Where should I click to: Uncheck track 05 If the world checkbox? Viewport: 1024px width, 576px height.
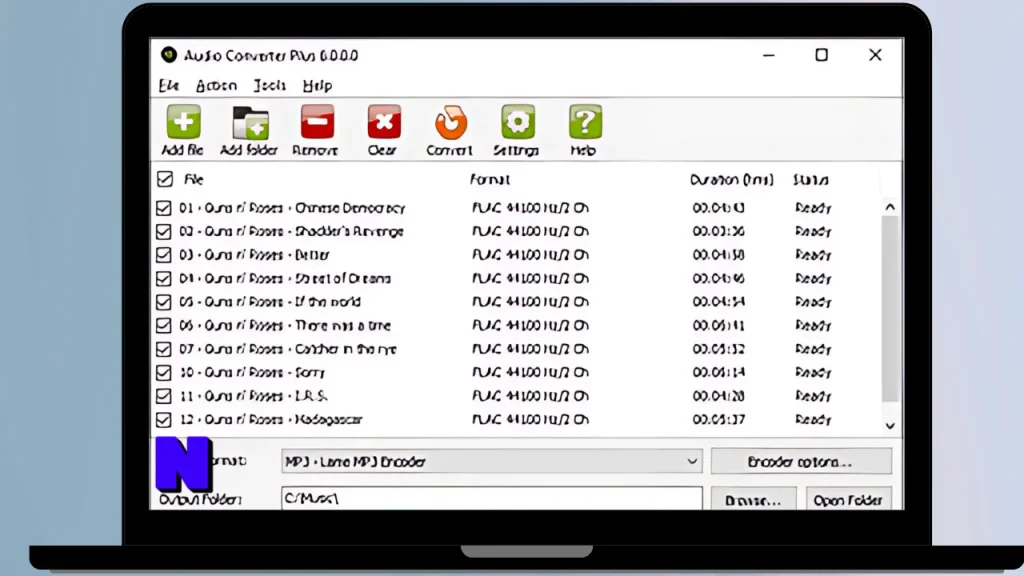[163, 302]
